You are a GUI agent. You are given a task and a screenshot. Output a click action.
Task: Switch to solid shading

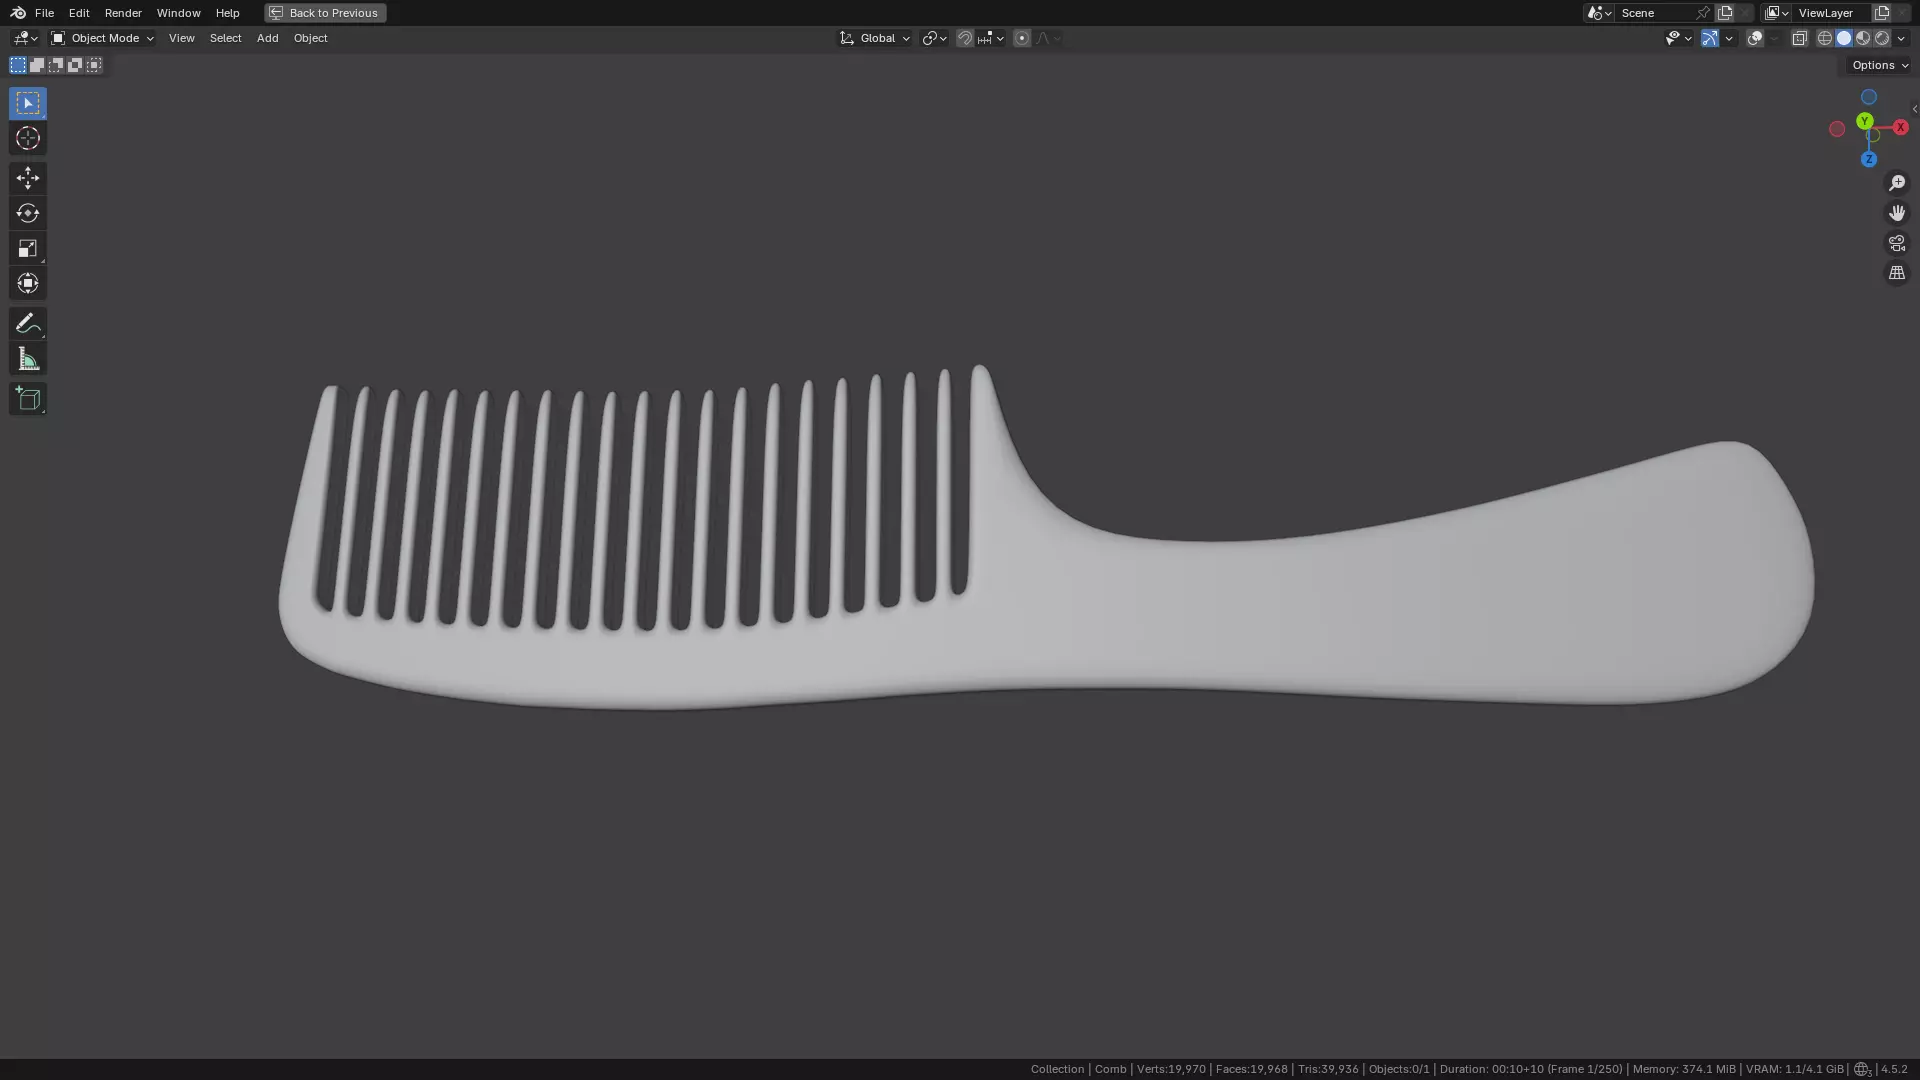click(1844, 38)
